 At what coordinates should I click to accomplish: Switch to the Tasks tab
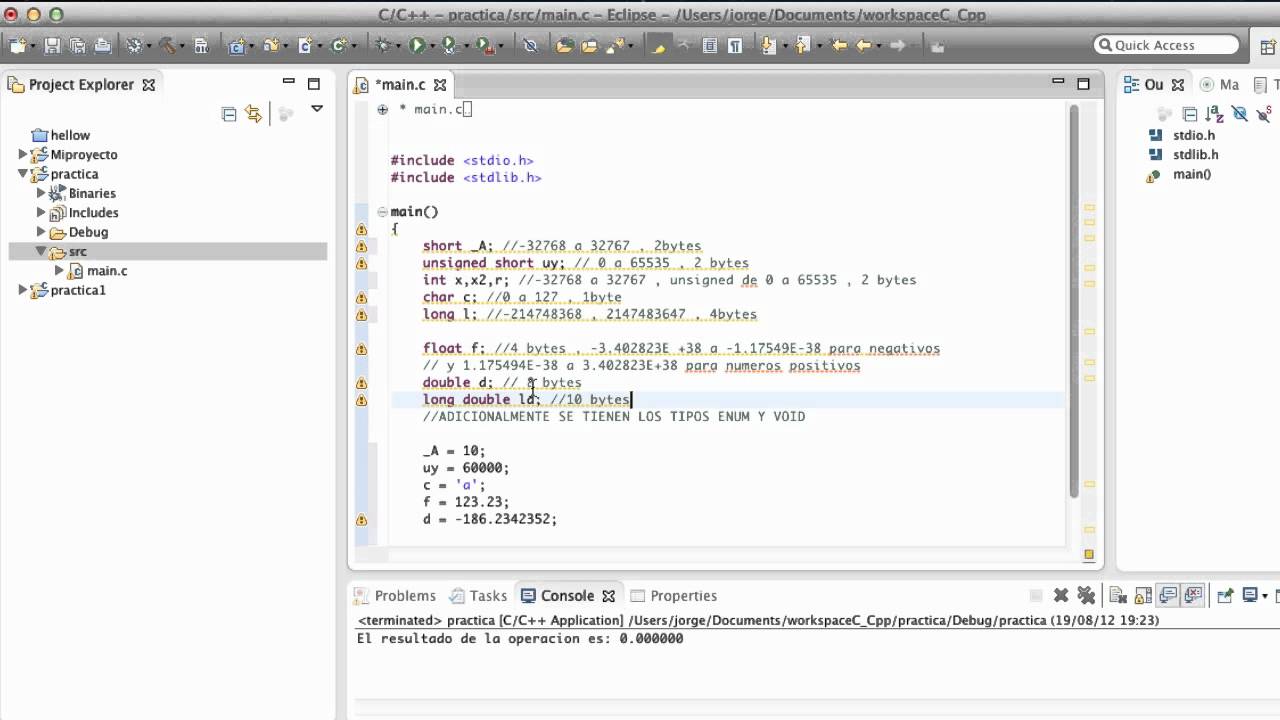(x=478, y=596)
